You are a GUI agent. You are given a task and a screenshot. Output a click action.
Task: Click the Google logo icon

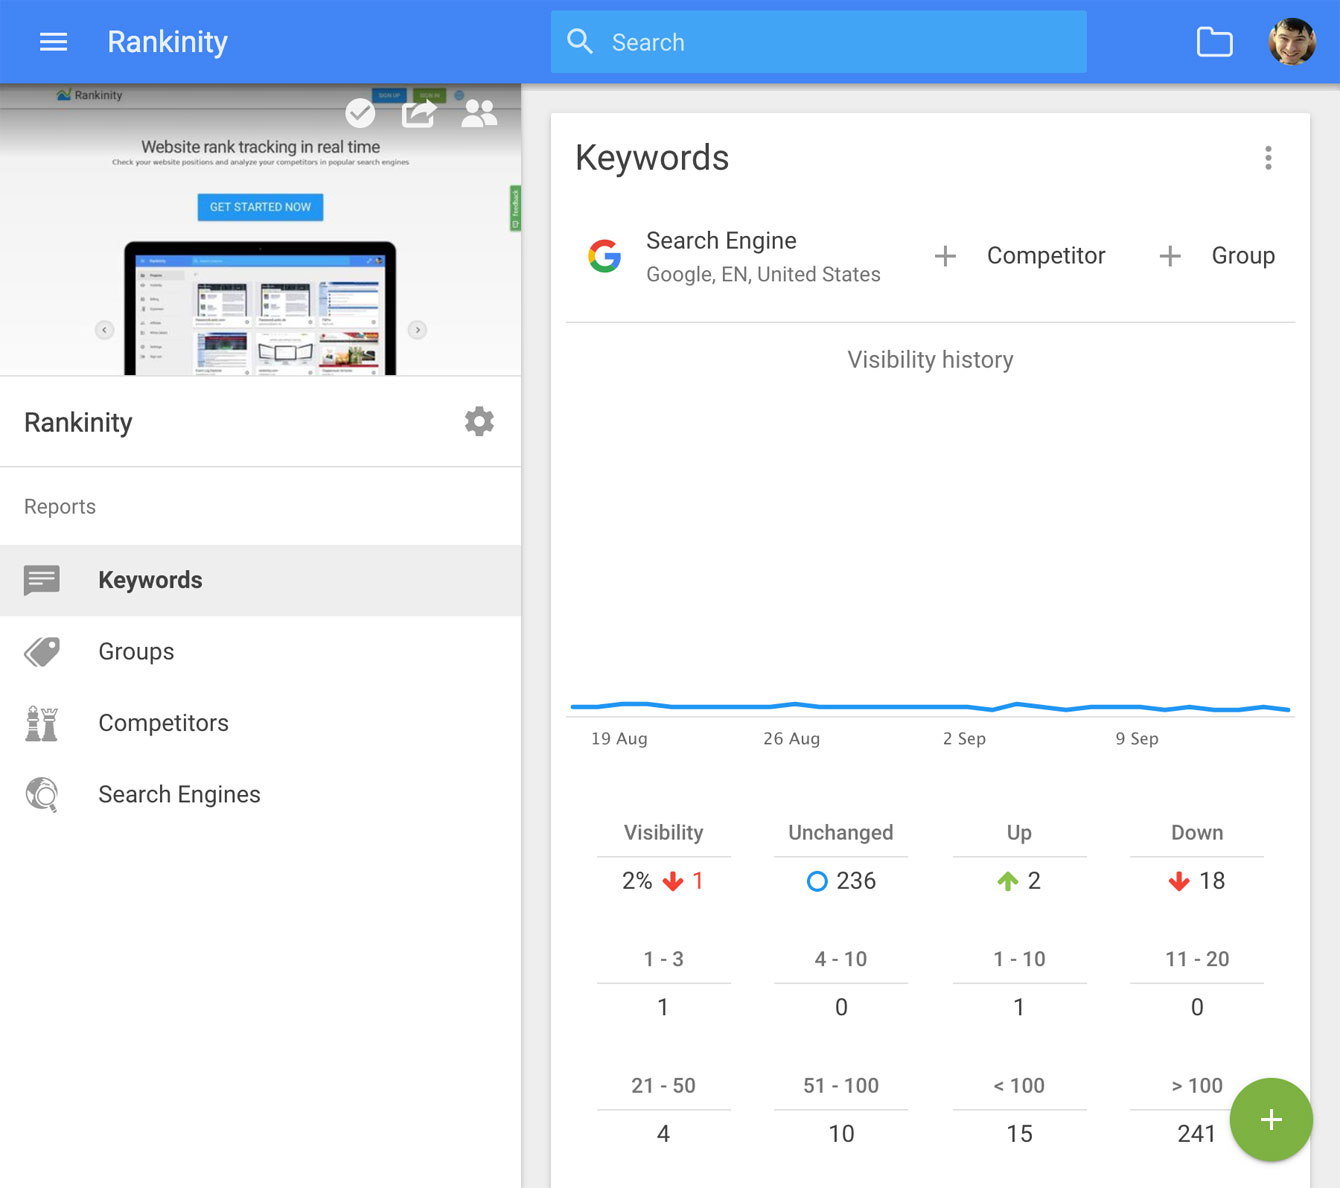(x=604, y=256)
